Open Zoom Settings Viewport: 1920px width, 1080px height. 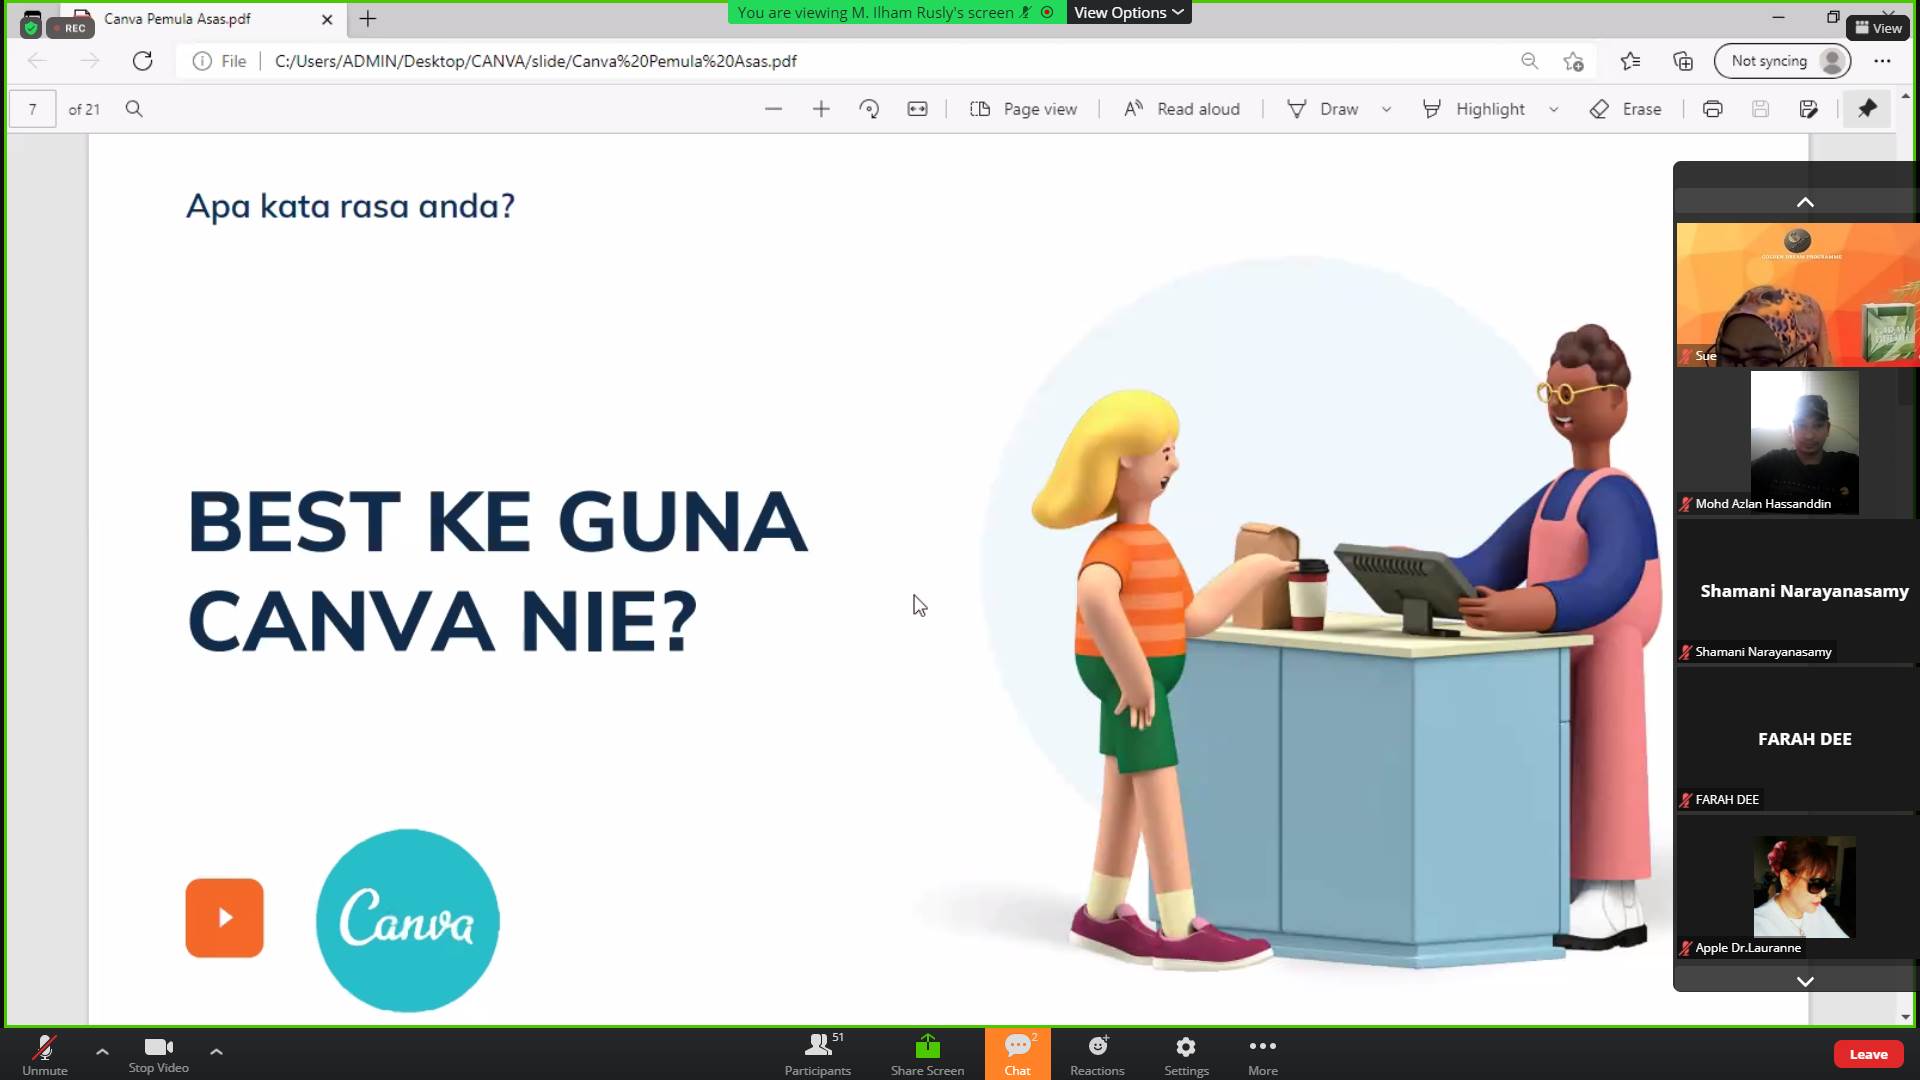pyautogui.click(x=1186, y=1054)
